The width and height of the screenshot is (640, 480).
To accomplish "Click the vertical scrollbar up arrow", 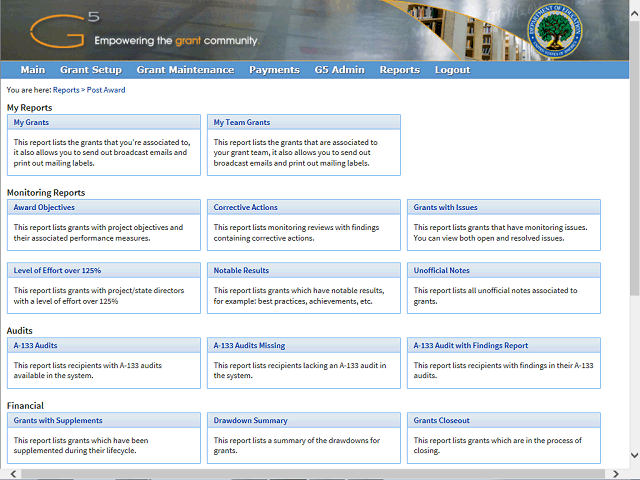I will tap(634, 13).
